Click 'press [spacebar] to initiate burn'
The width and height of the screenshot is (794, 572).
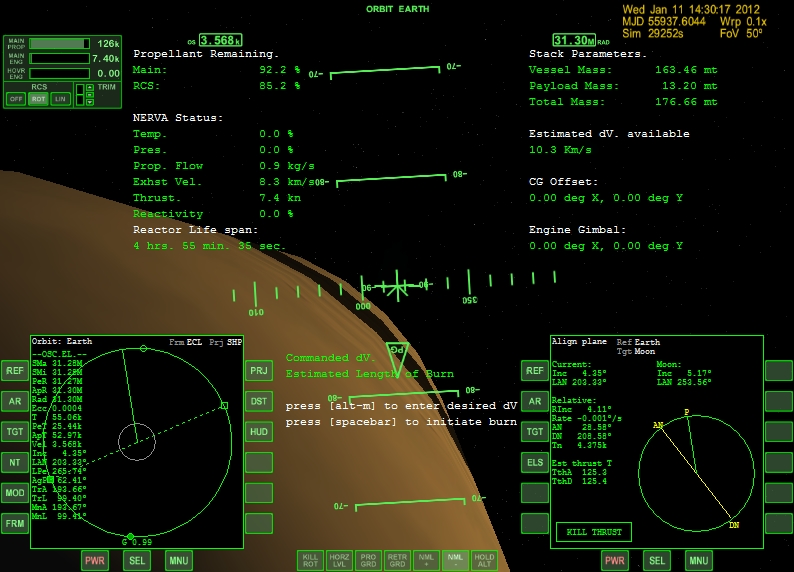(401, 422)
